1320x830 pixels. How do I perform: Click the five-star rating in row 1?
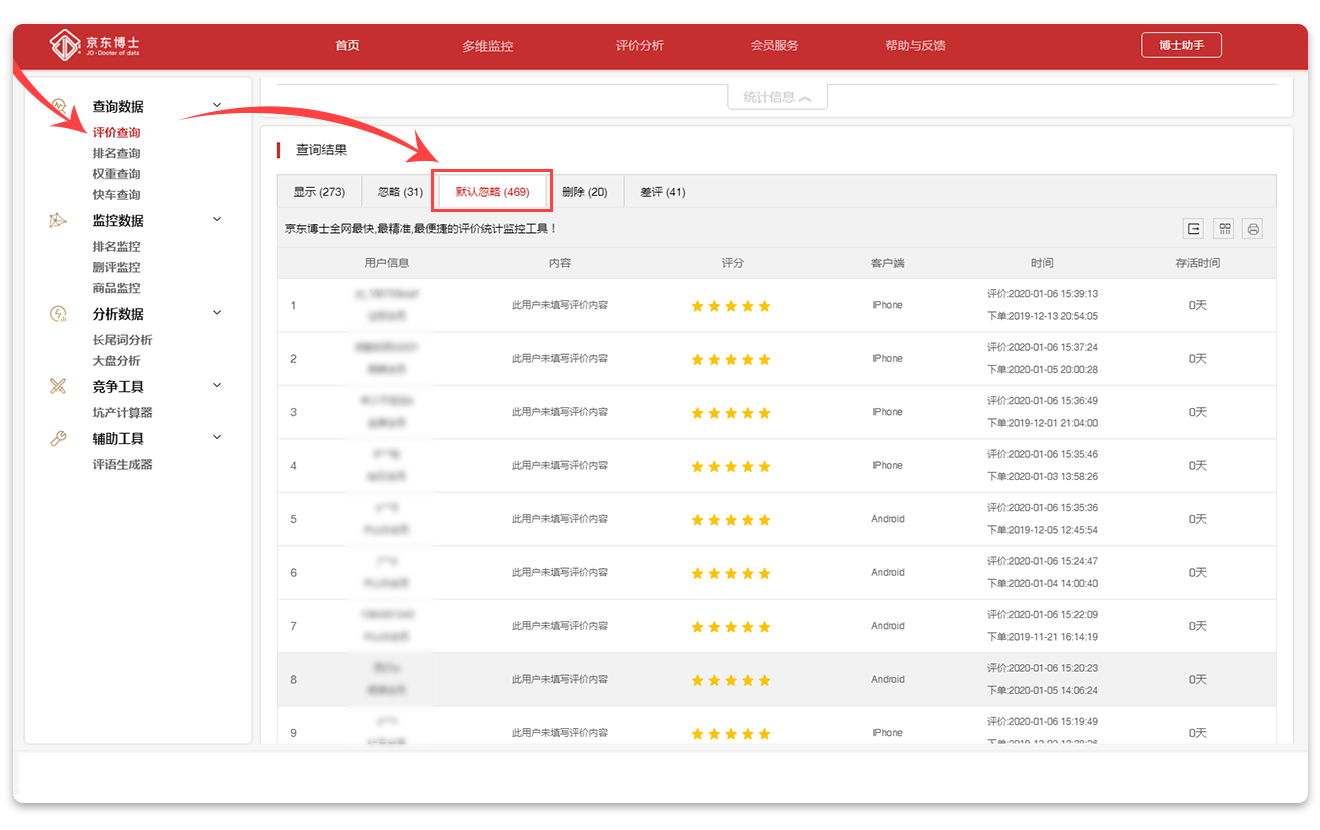click(x=731, y=306)
